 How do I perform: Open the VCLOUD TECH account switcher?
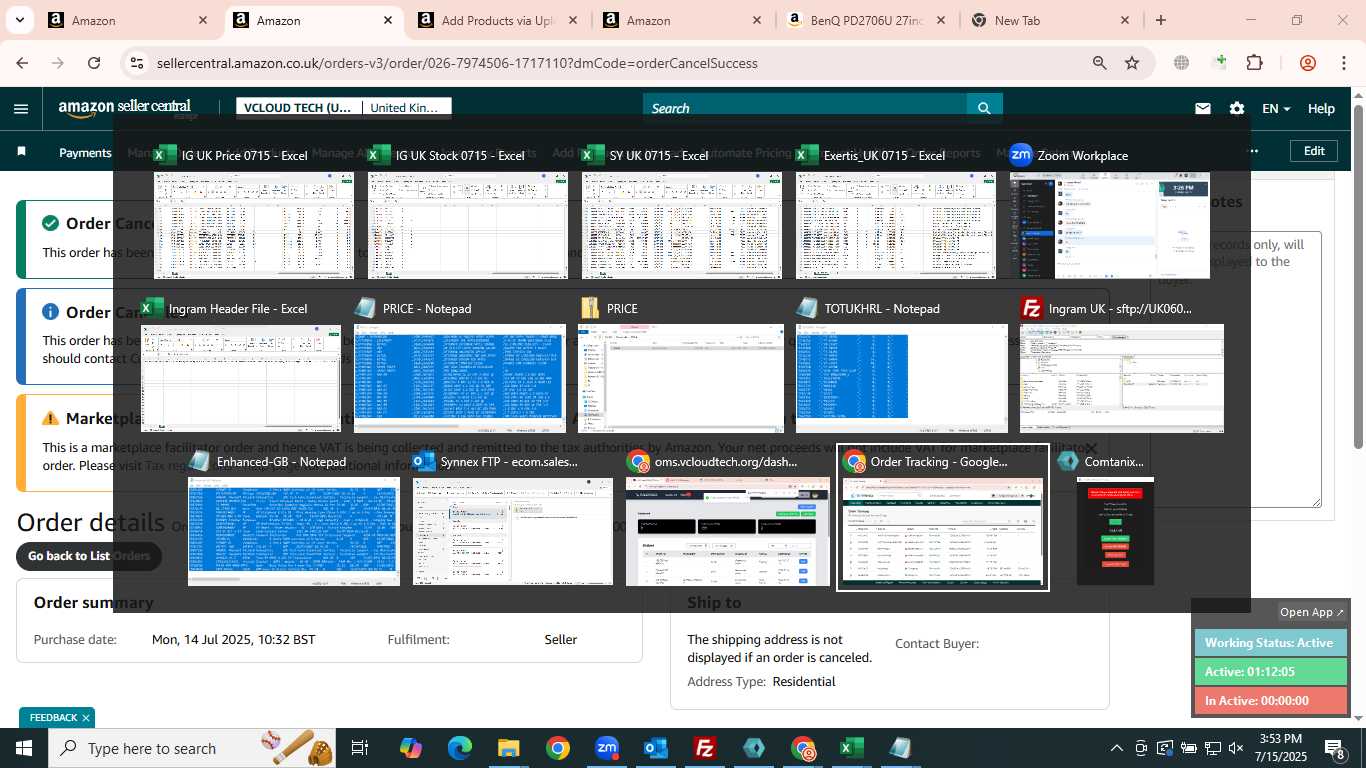pyautogui.click(x=299, y=107)
